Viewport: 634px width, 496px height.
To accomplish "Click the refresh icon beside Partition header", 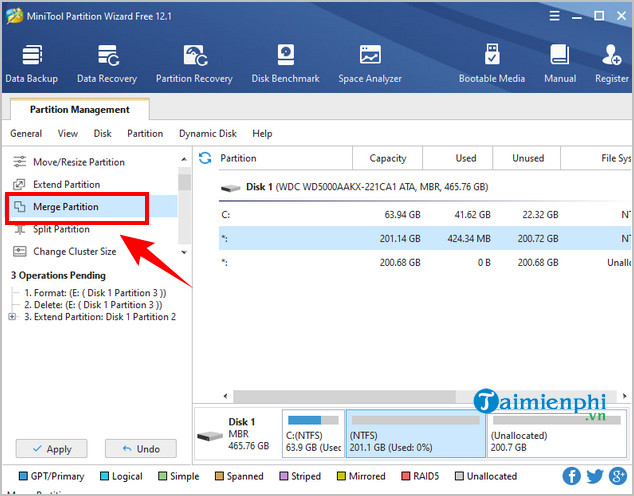I will point(205,158).
